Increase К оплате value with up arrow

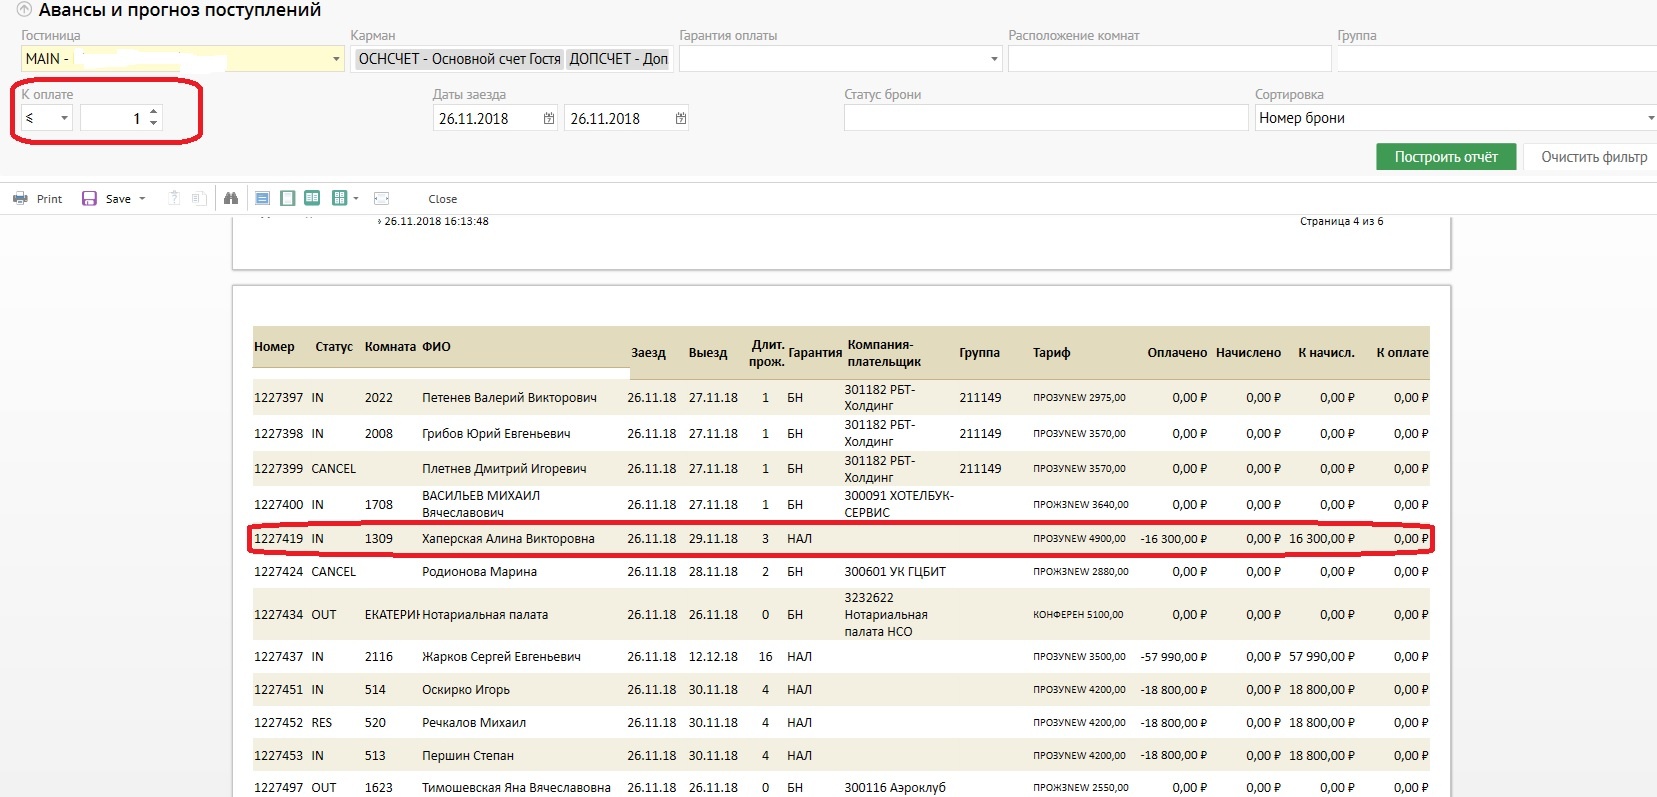click(153, 112)
